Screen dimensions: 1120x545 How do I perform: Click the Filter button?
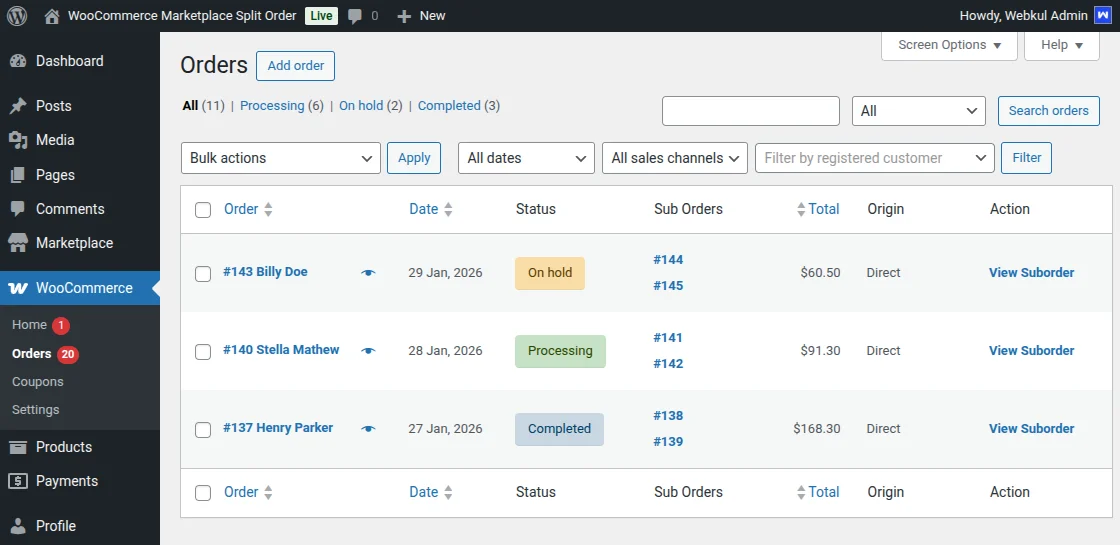(x=1026, y=158)
